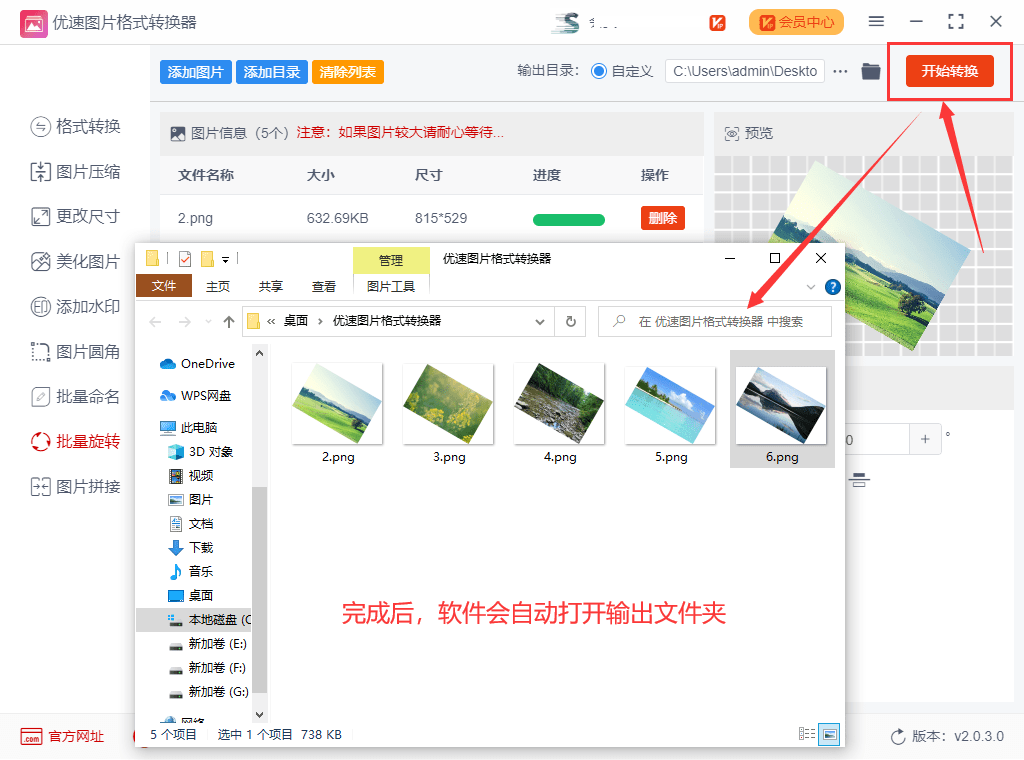This screenshot has height=760, width=1024.
Task: Select the 自定义 custom output radio button
Action: pyautogui.click(x=596, y=71)
